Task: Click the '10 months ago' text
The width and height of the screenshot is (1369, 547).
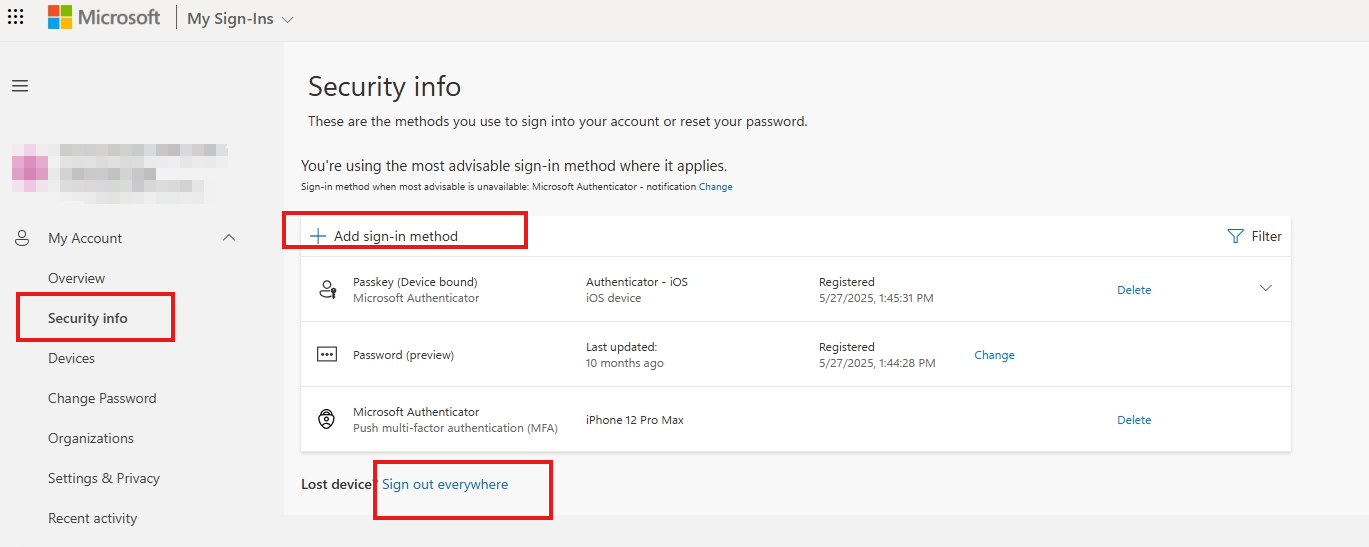Action: coord(625,363)
